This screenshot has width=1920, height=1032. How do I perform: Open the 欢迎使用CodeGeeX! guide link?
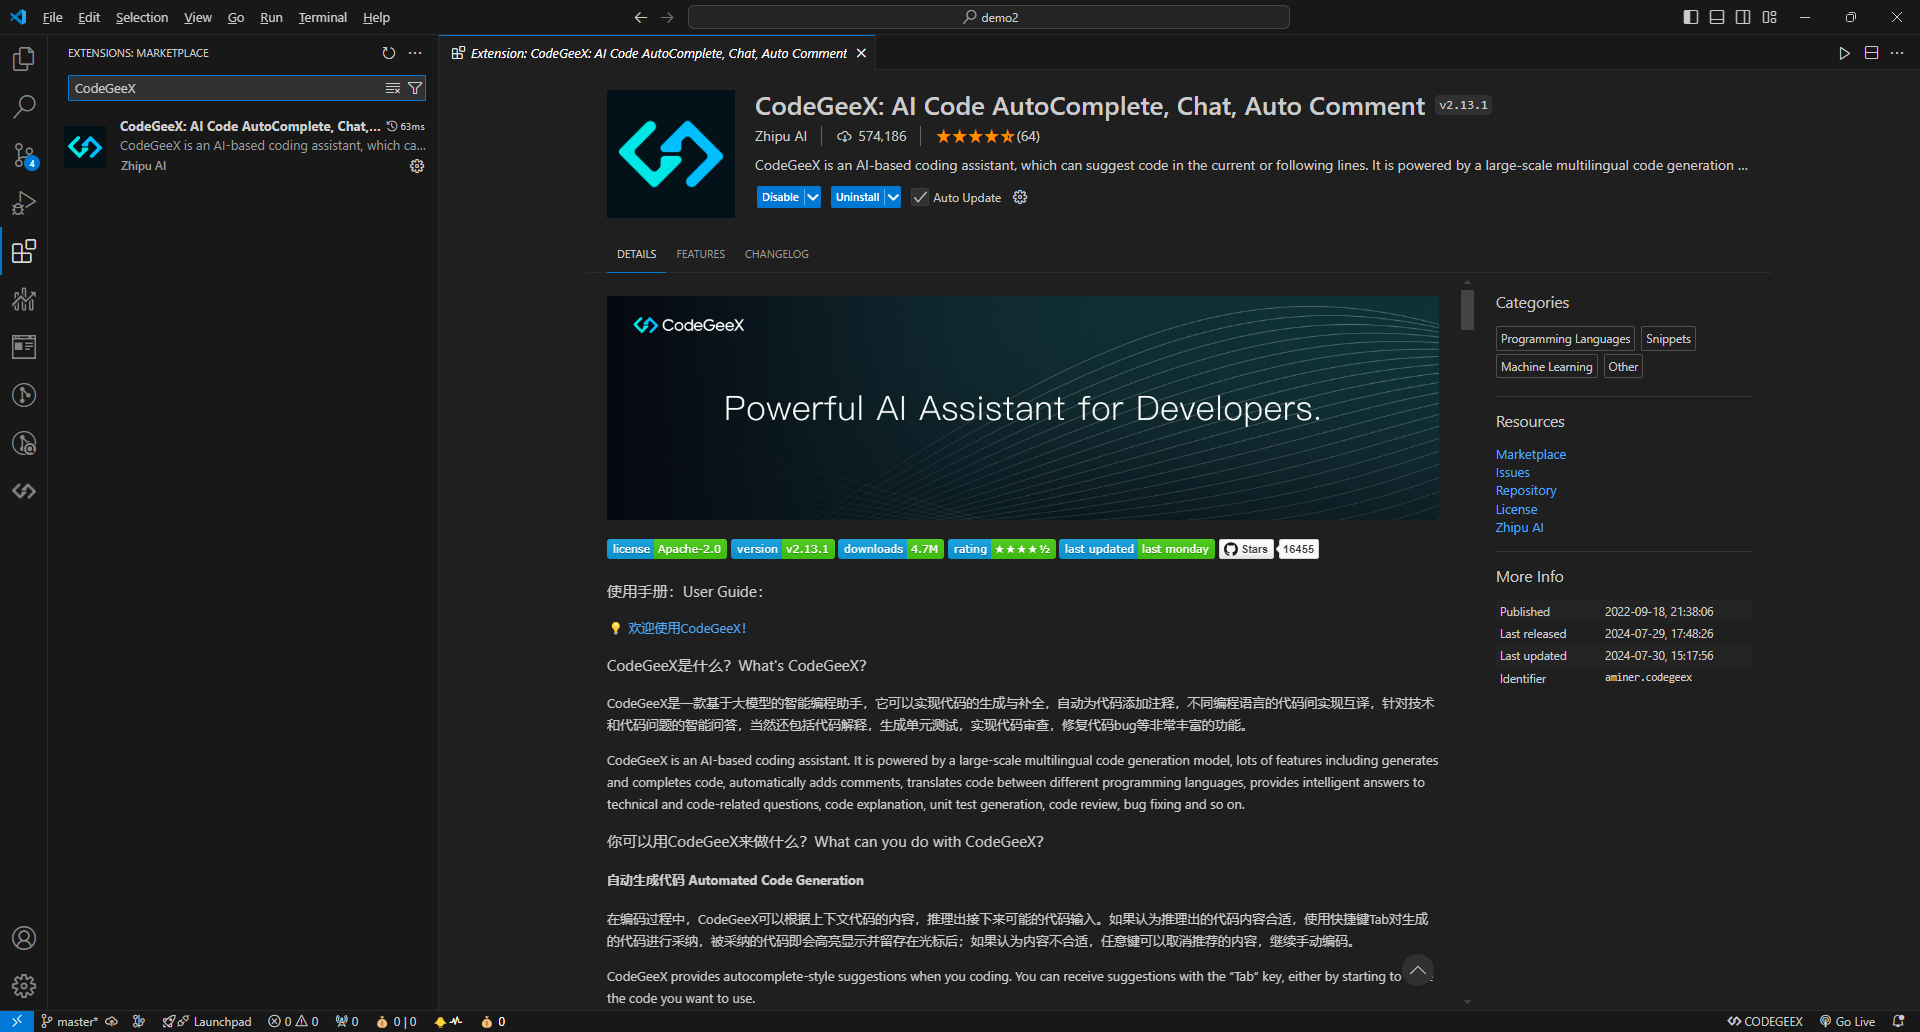[687, 628]
